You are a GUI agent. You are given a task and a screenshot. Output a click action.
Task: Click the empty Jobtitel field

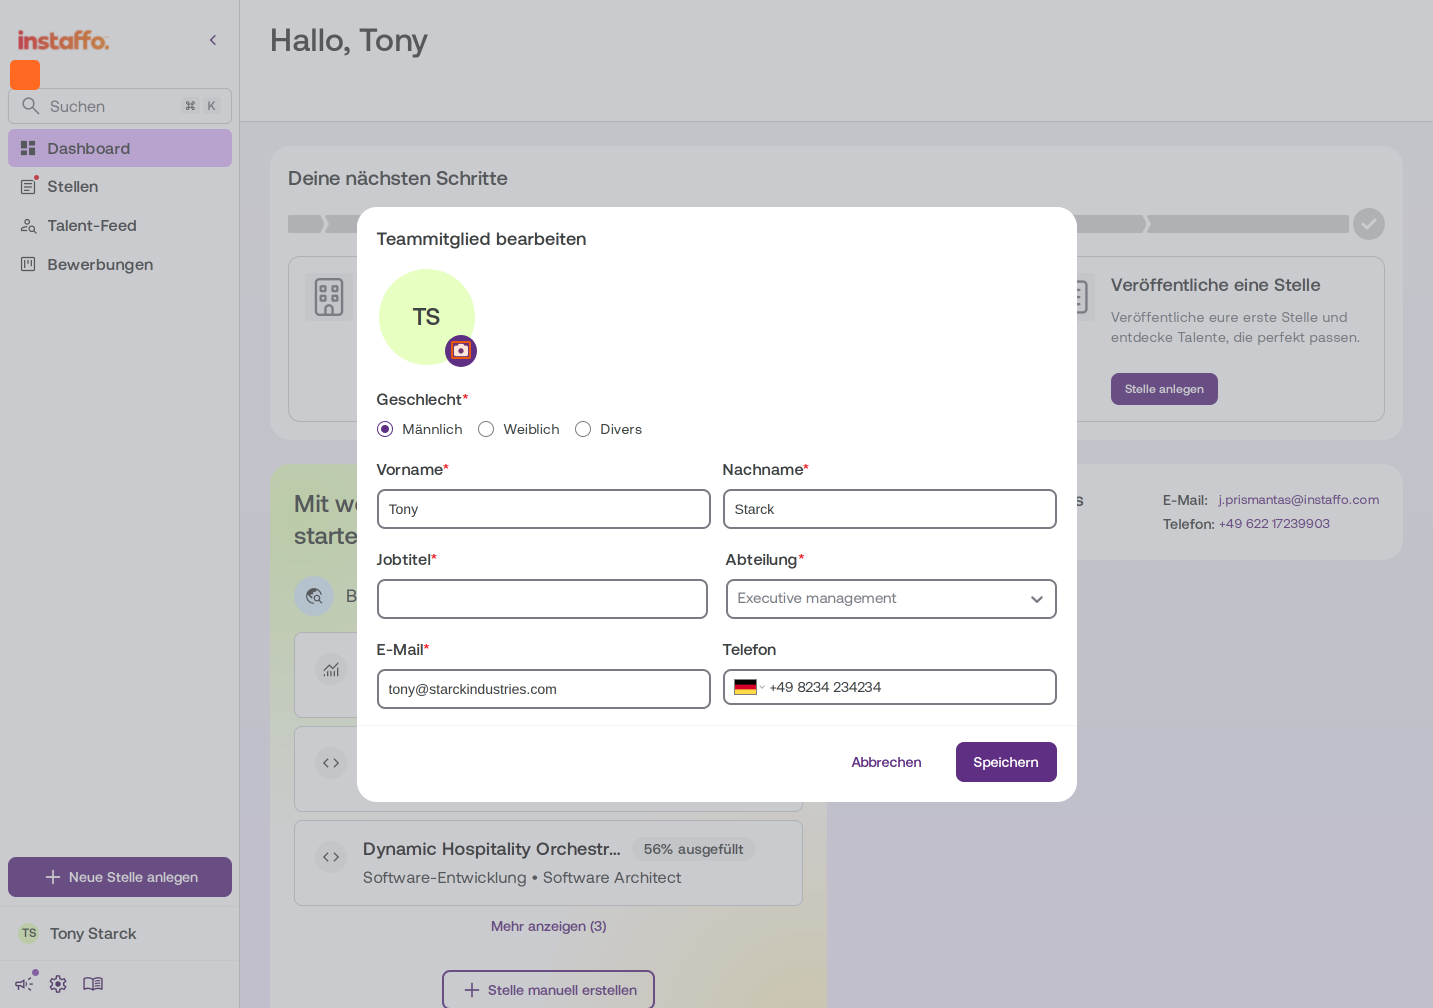point(542,599)
